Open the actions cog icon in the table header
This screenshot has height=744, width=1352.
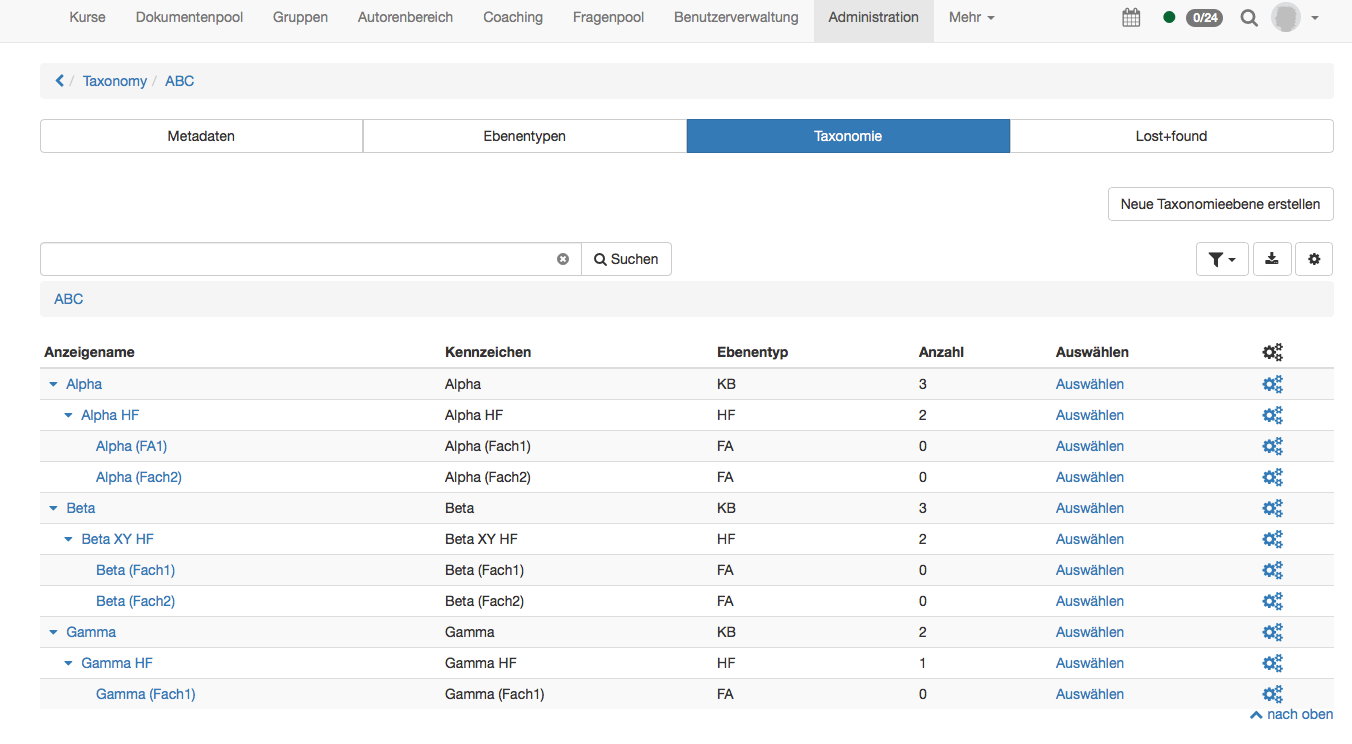[x=1272, y=352]
